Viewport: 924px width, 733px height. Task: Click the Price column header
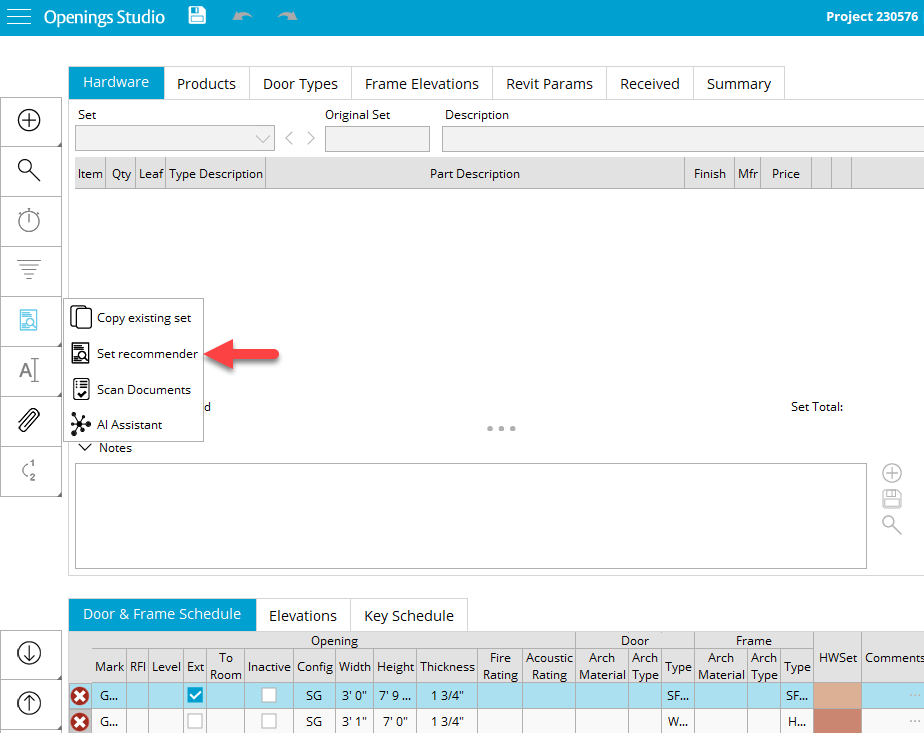tap(786, 174)
